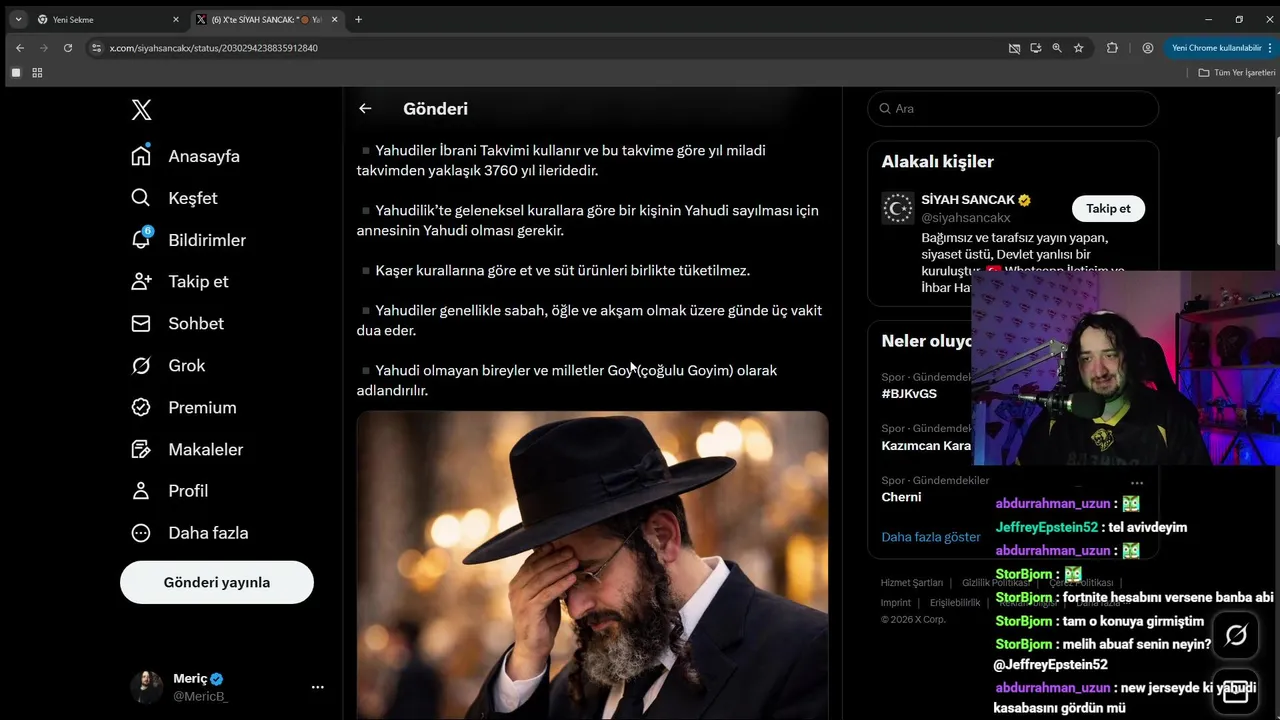Viewport: 1280px width, 720px height.
Task: Click Gönderi yayınla button
Action: click(x=217, y=582)
